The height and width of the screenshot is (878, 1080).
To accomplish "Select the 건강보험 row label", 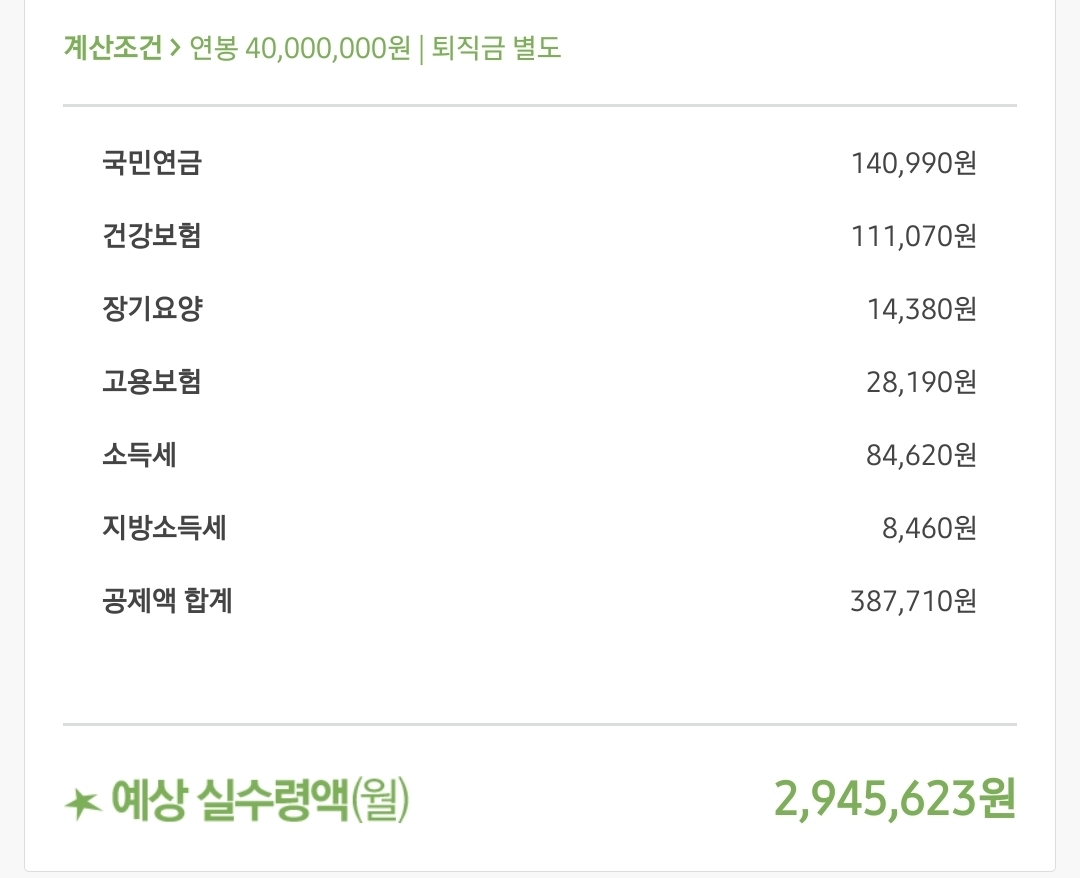I will [152, 236].
